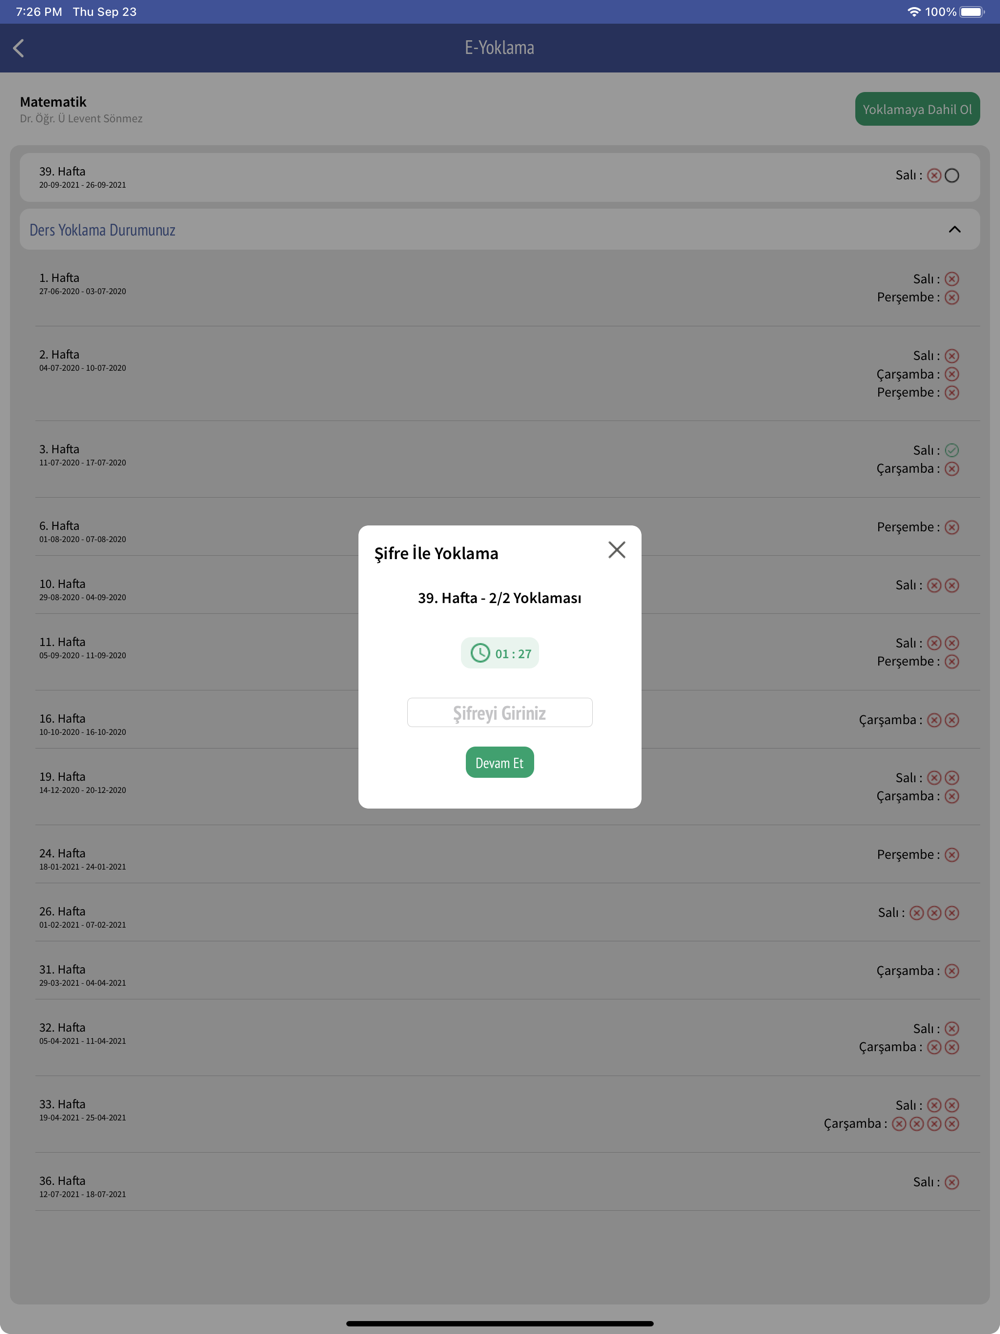Tap the 01 : 27 timer badge
Viewport: 1000px width, 1334px height.
coord(500,653)
